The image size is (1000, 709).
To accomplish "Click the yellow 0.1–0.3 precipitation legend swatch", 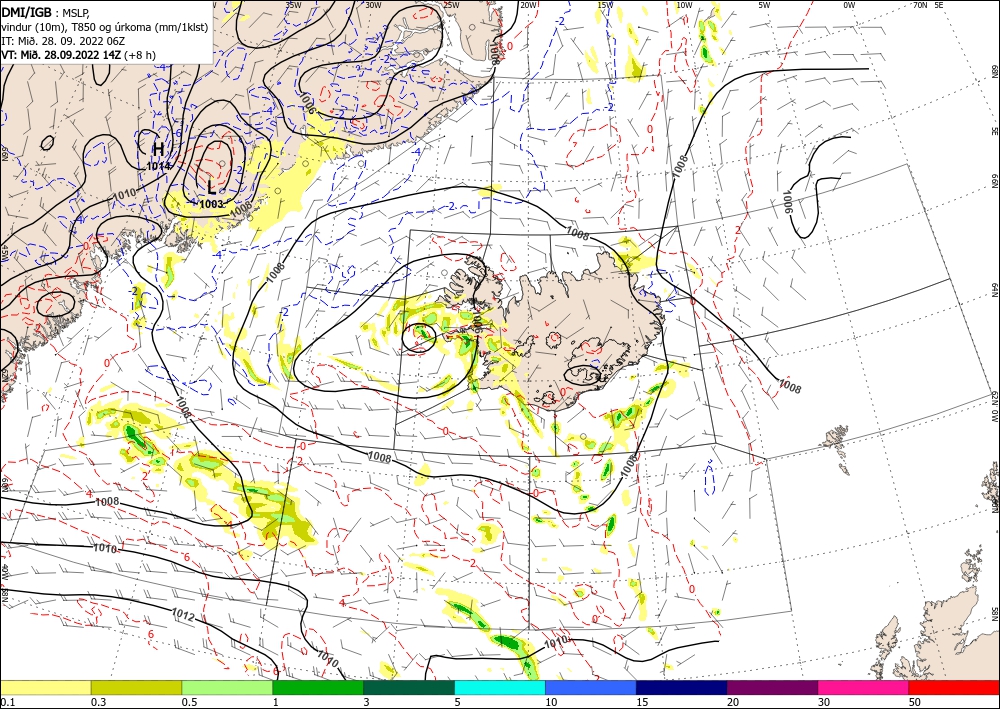I will pos(45,687).
